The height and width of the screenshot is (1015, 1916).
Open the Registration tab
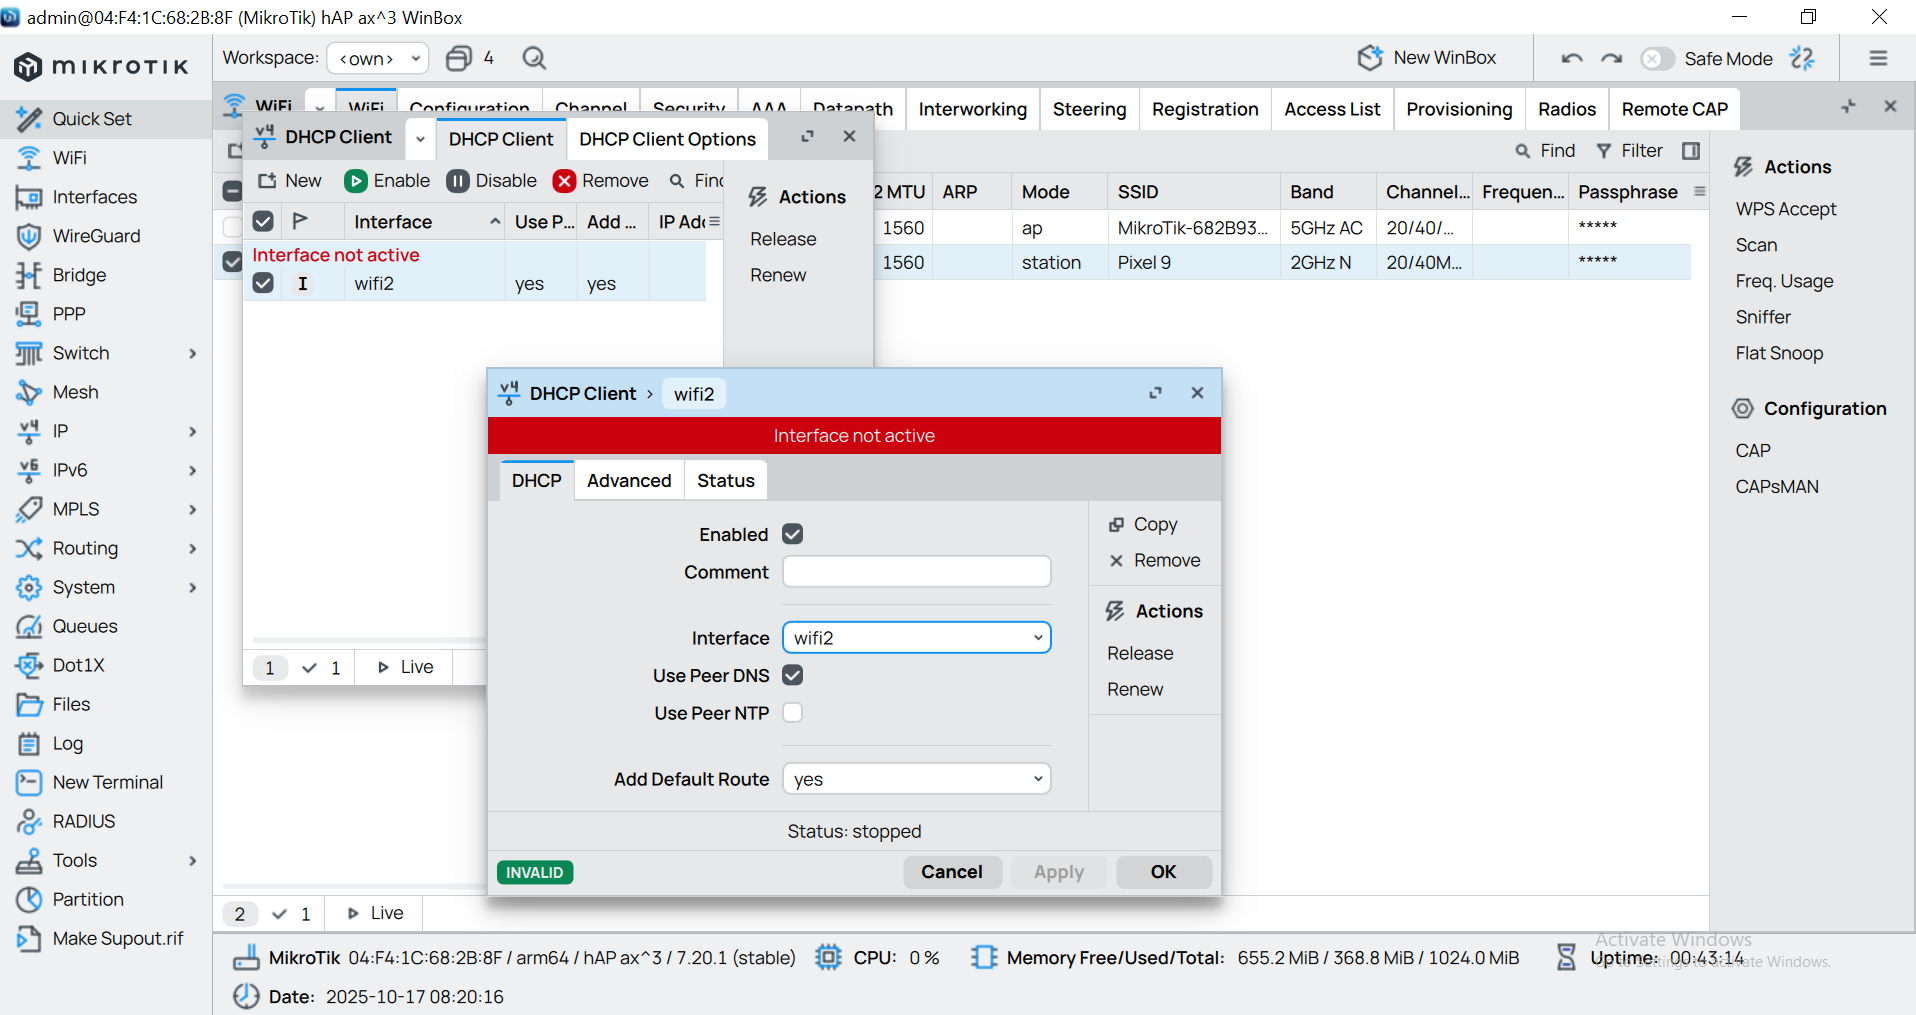point(1205,109)
